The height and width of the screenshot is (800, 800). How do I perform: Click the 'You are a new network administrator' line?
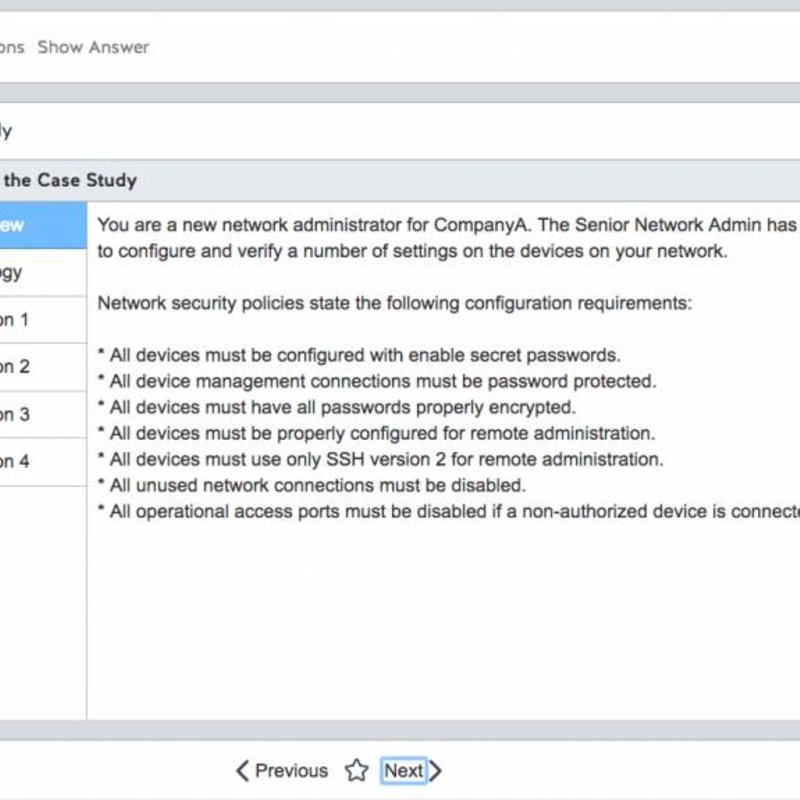click(448, 225)
